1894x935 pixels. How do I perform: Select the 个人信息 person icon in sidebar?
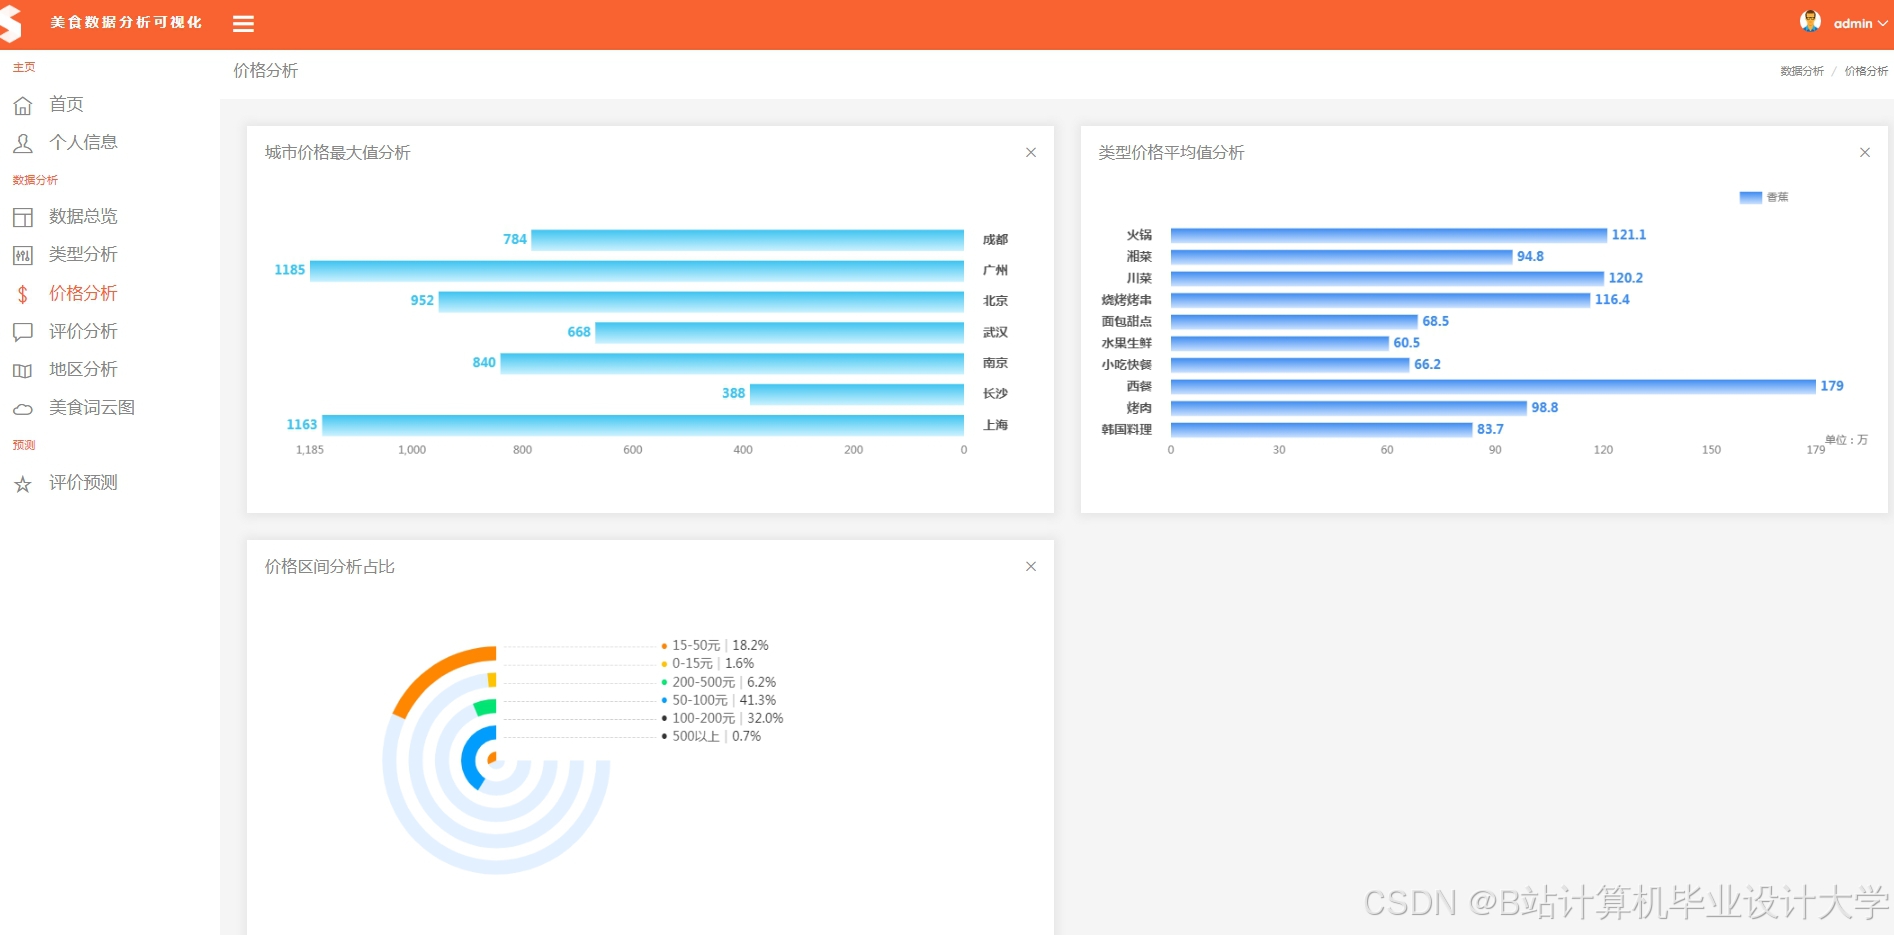[x=22, y=142]
